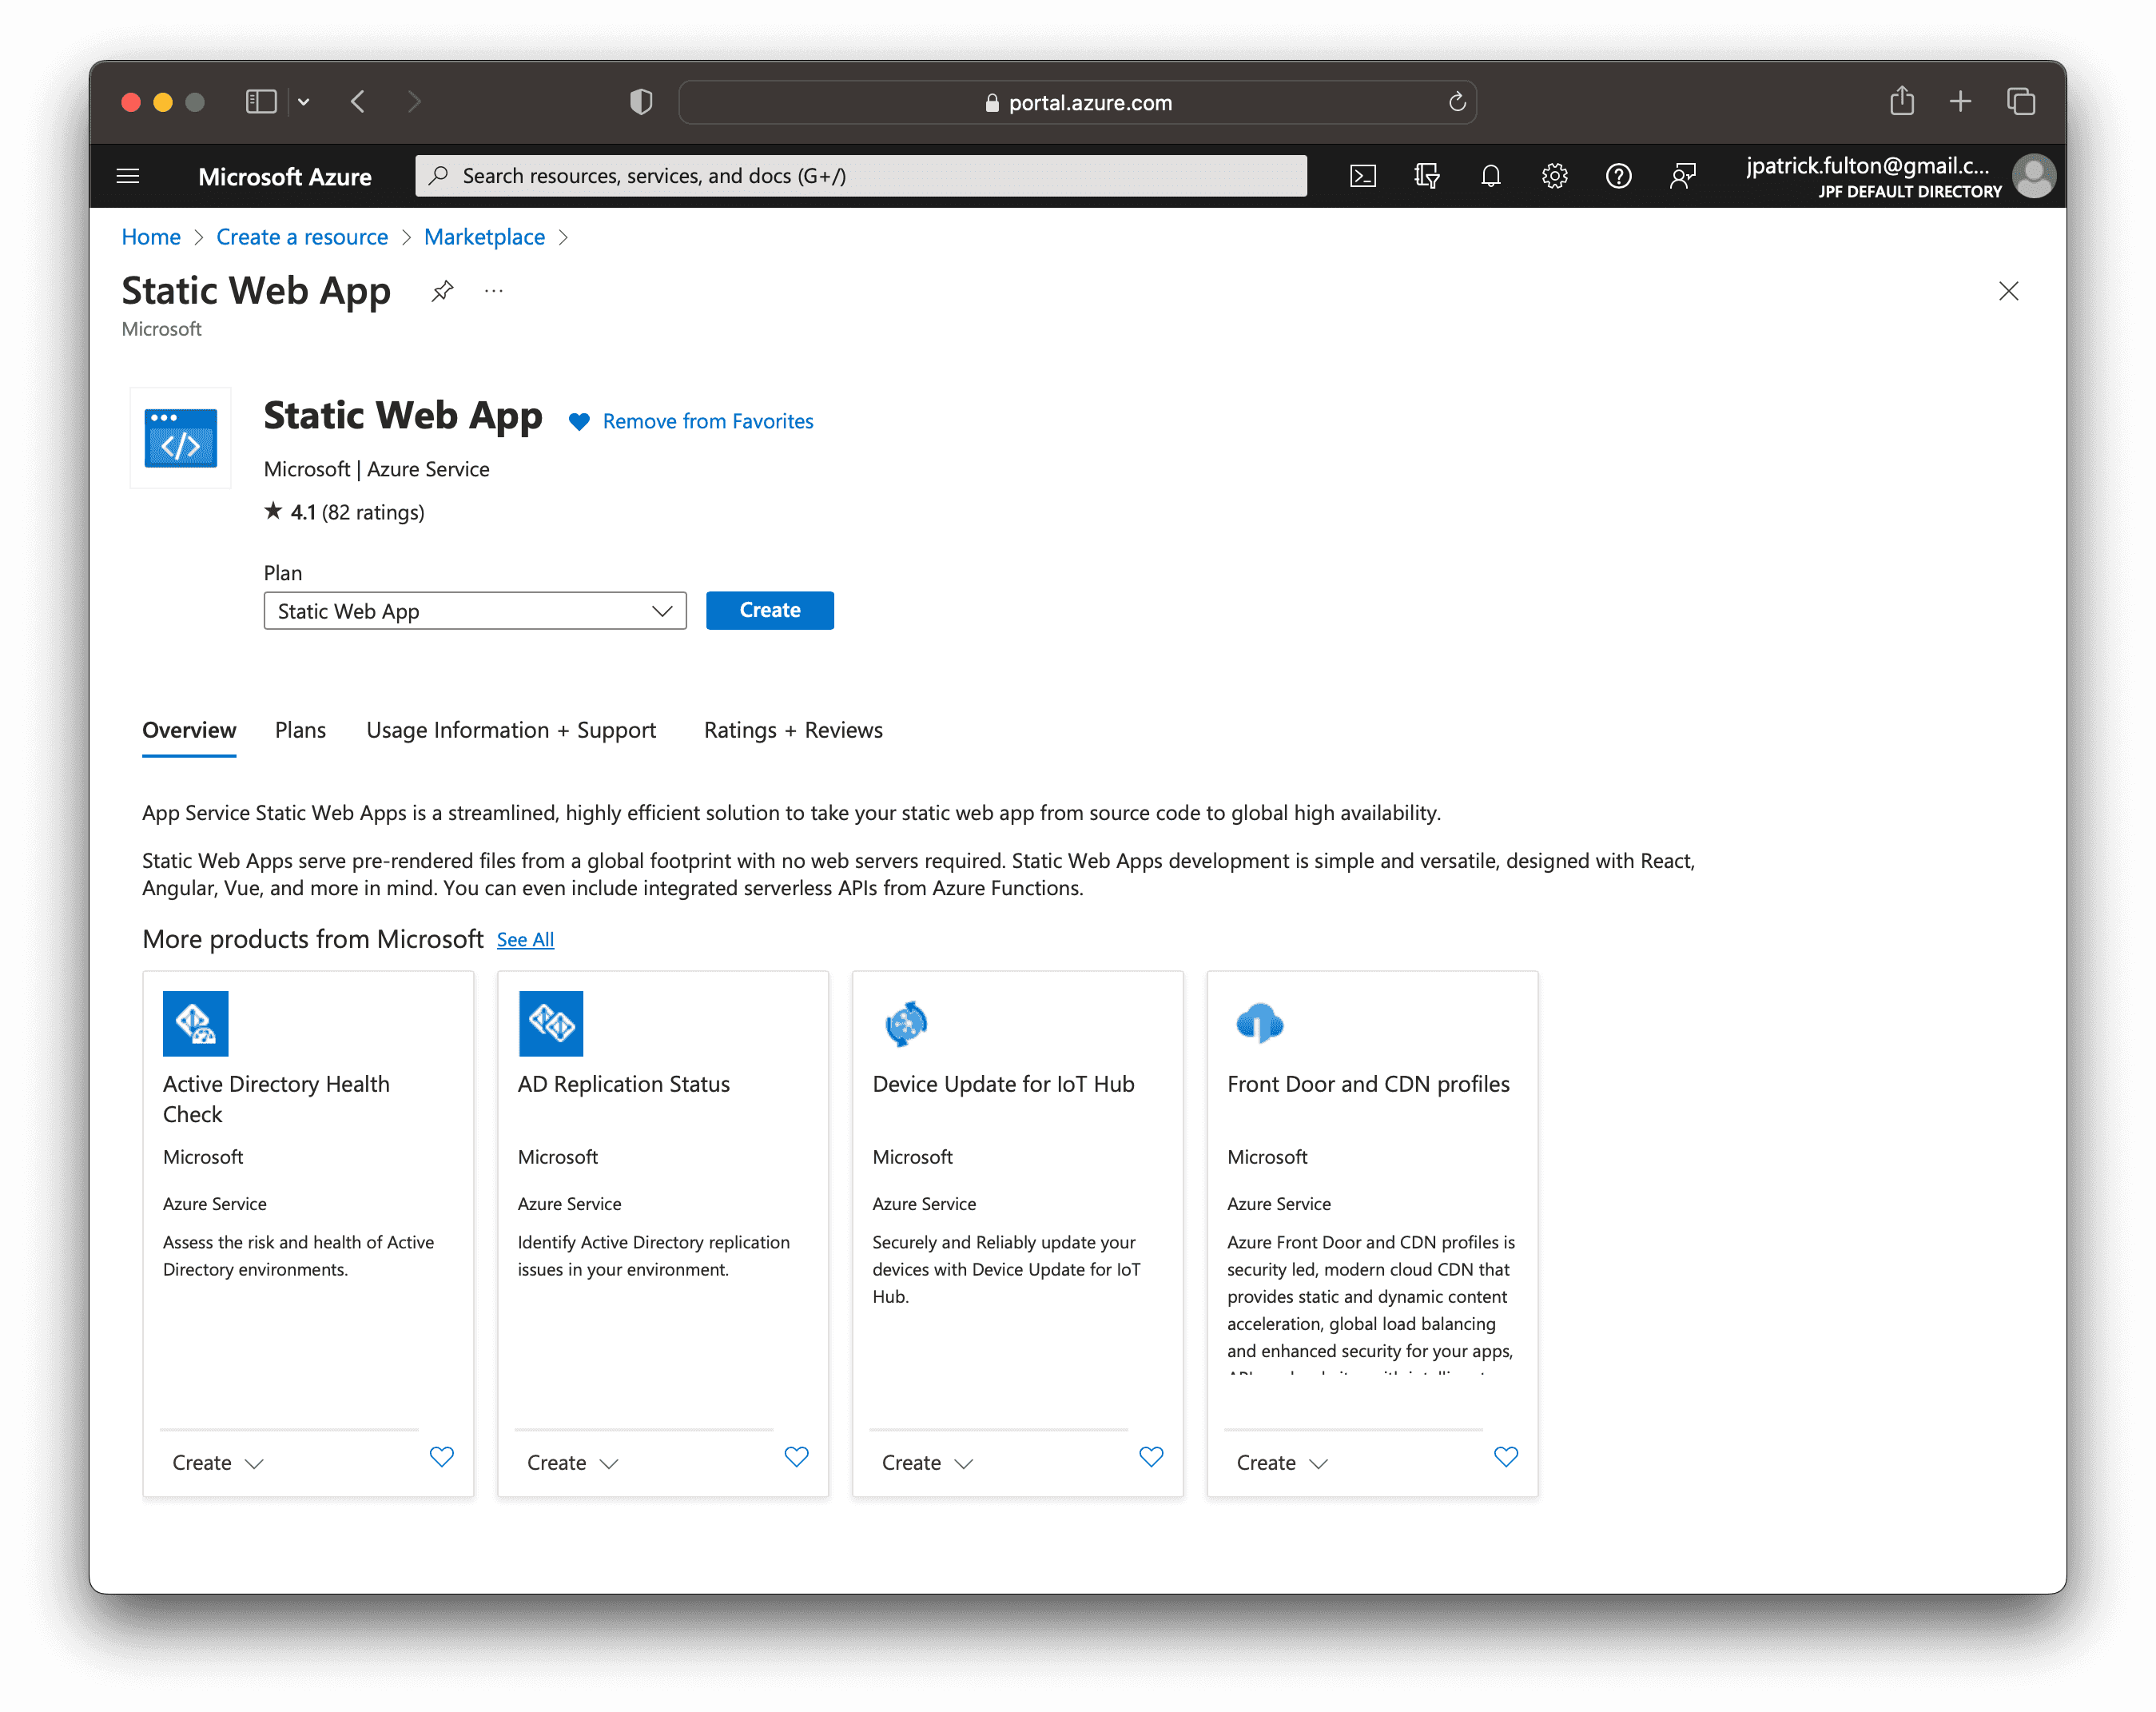Expand Create on Front Door and CDN profiles

(1282, 1463)
